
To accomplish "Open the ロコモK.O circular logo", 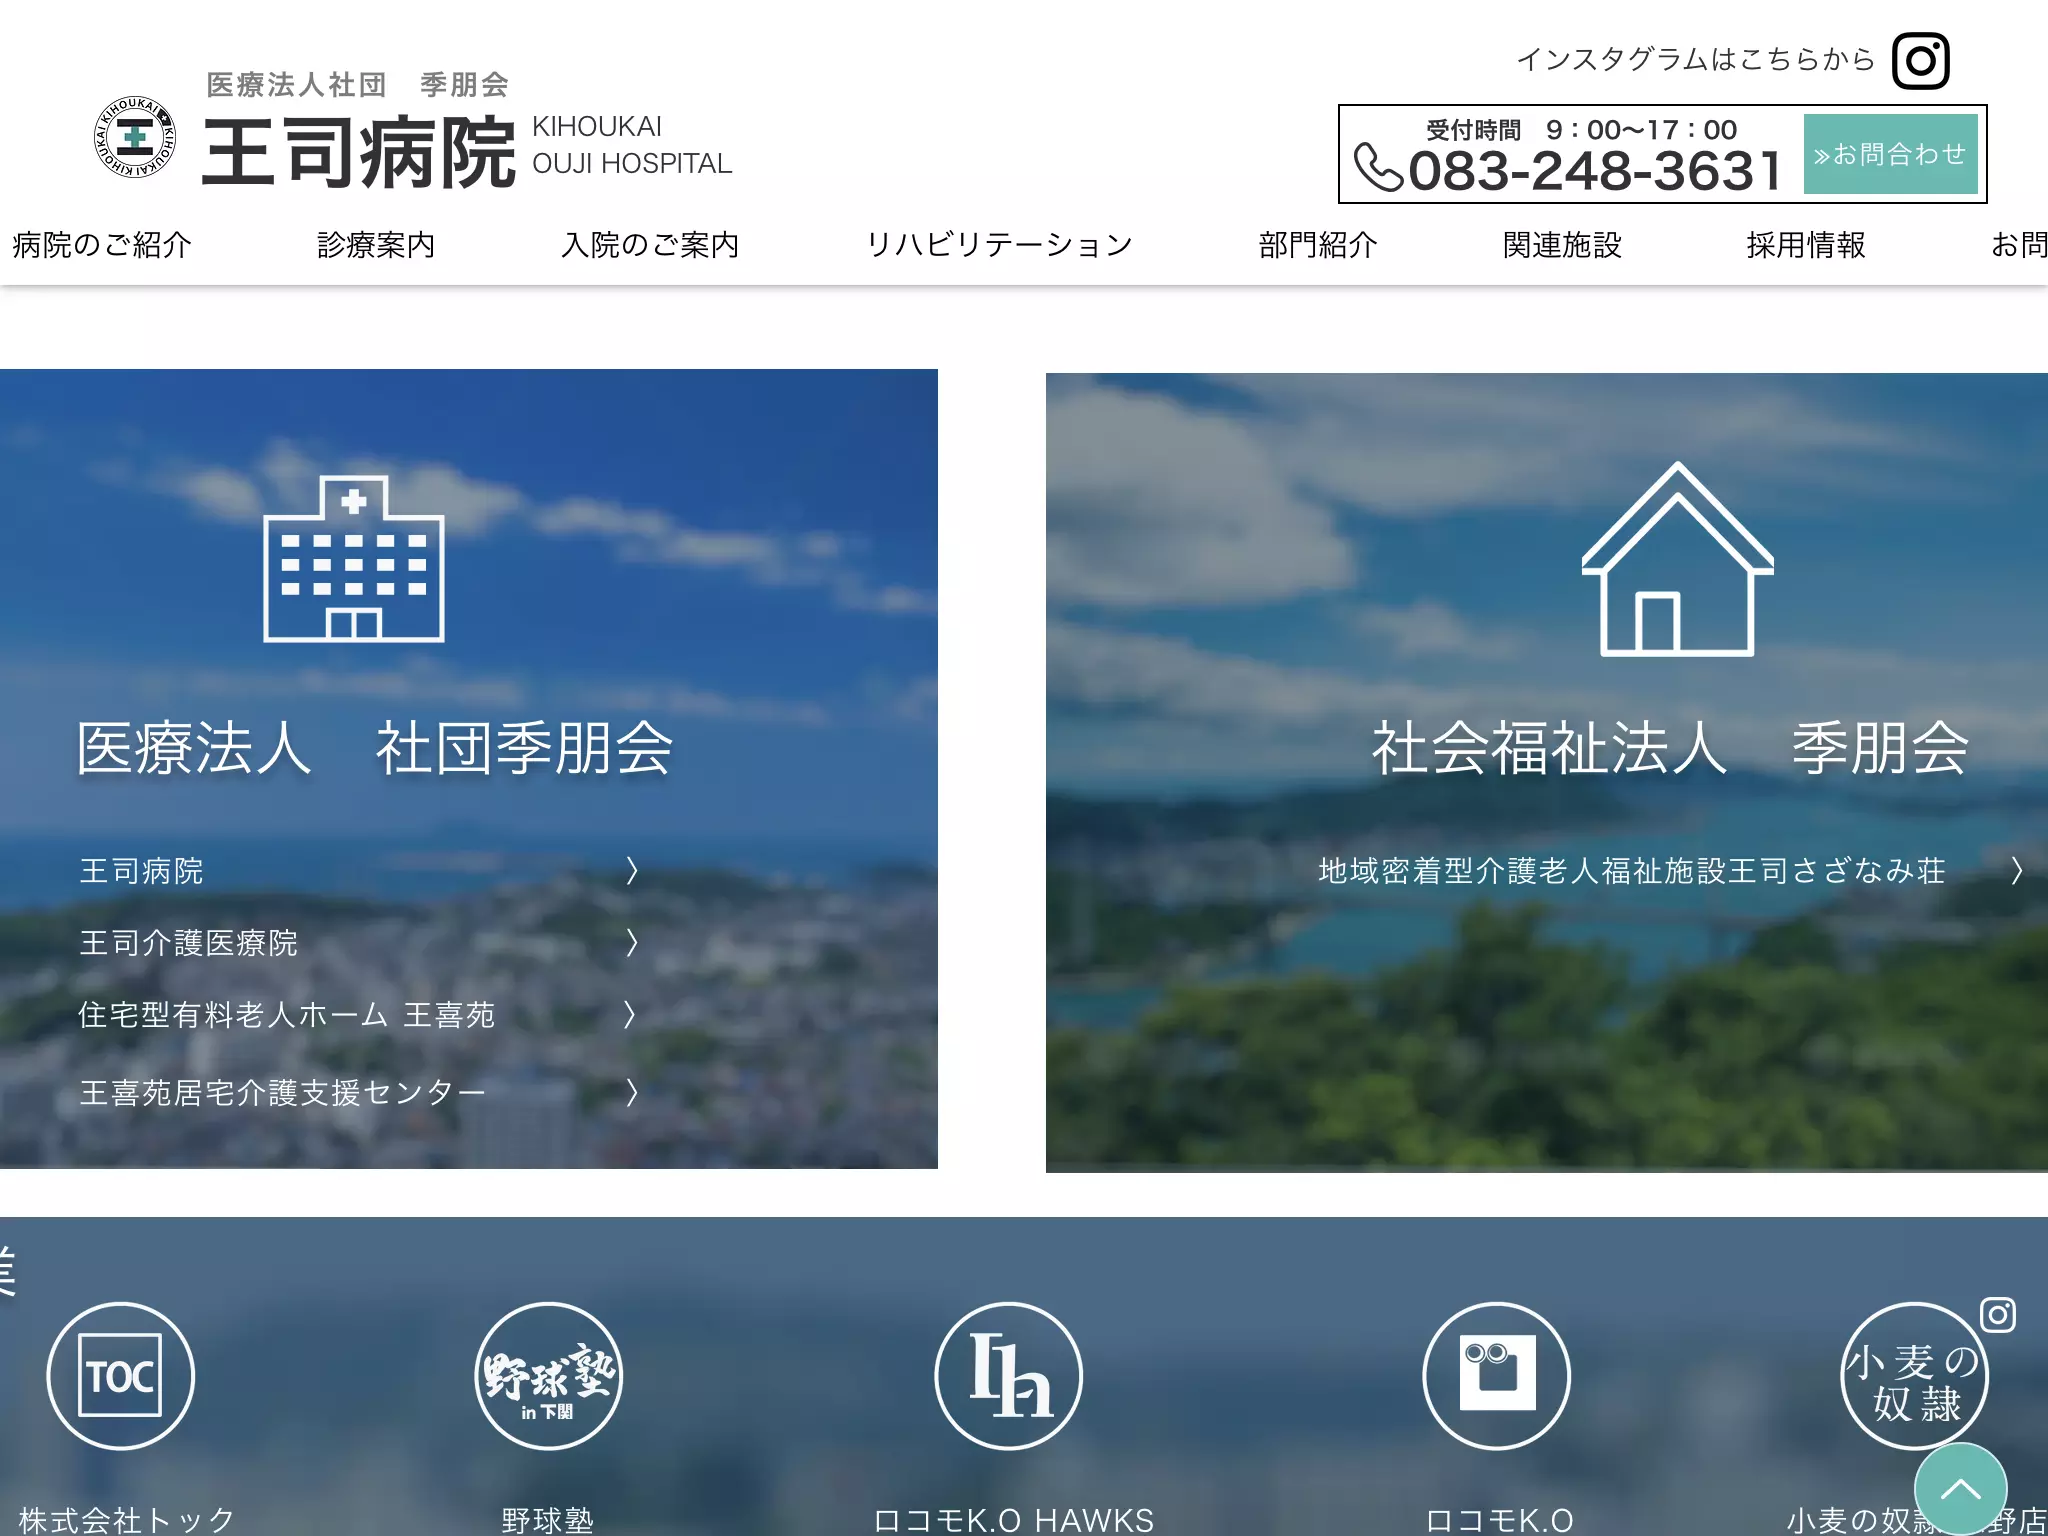I will (1497, 1376).
